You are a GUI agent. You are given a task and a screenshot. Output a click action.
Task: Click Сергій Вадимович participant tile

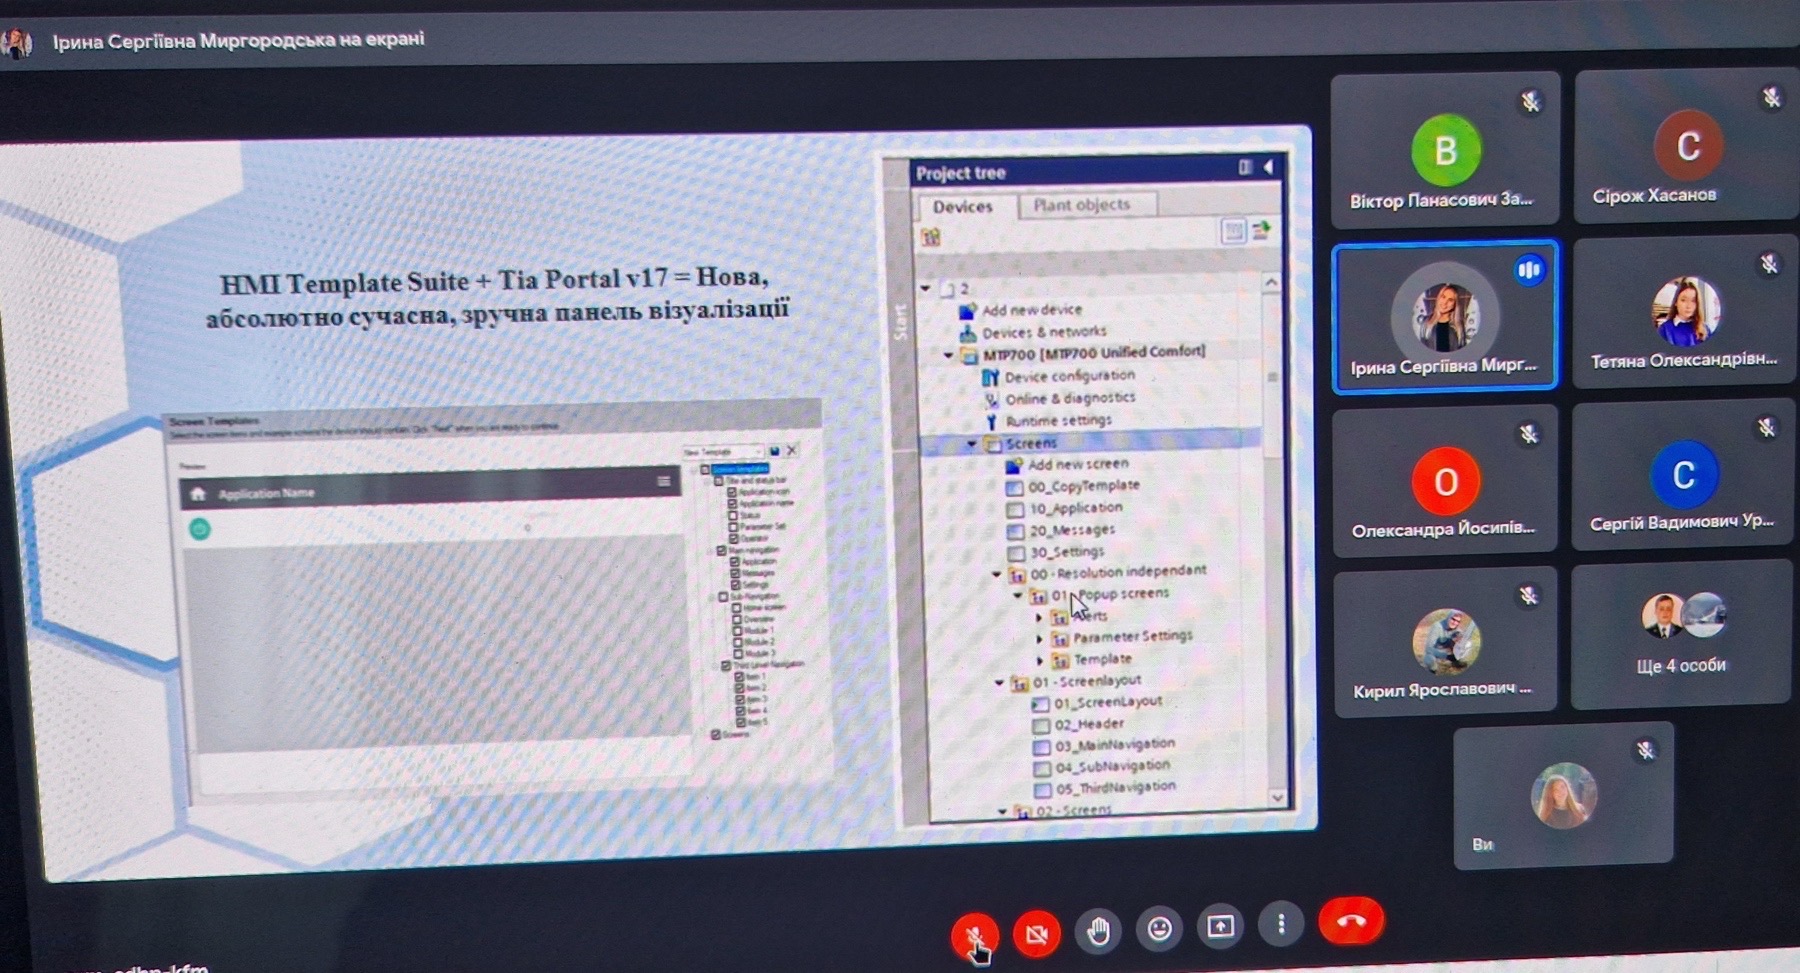point(1683,475)
